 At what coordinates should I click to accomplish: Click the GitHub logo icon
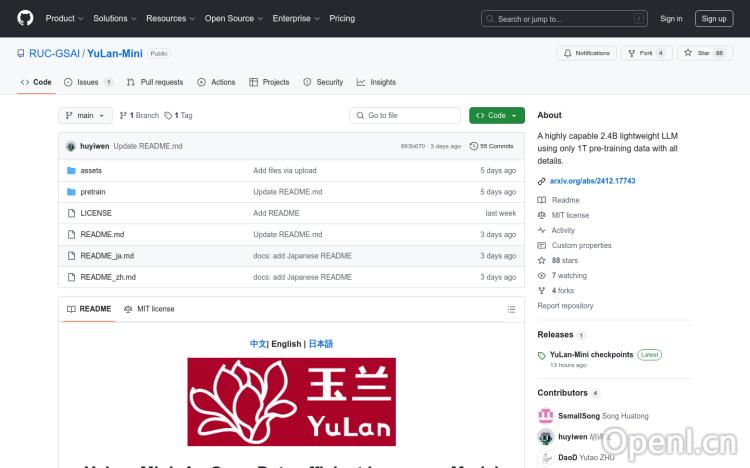coord(25,18)
